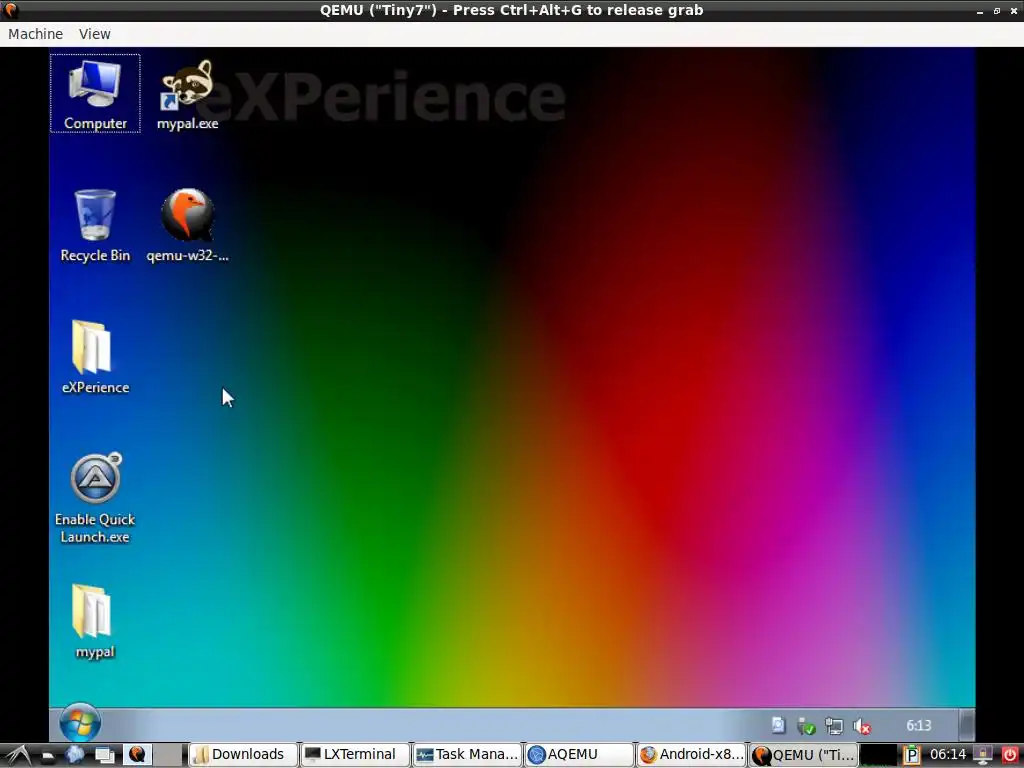Click the Windows guest clock showing 6:13
The image size is (1024, 768).
[918, 726]
